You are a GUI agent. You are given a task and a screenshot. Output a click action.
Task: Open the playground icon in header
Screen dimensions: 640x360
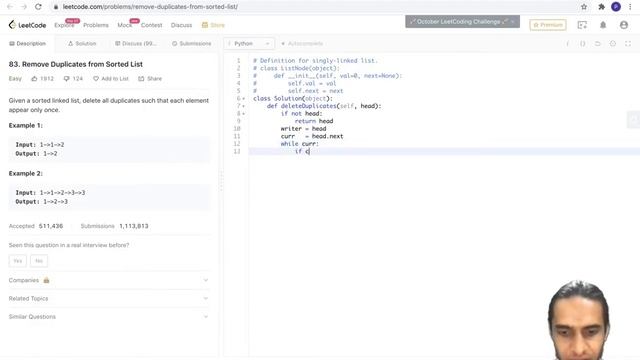(x=582, y=25)
